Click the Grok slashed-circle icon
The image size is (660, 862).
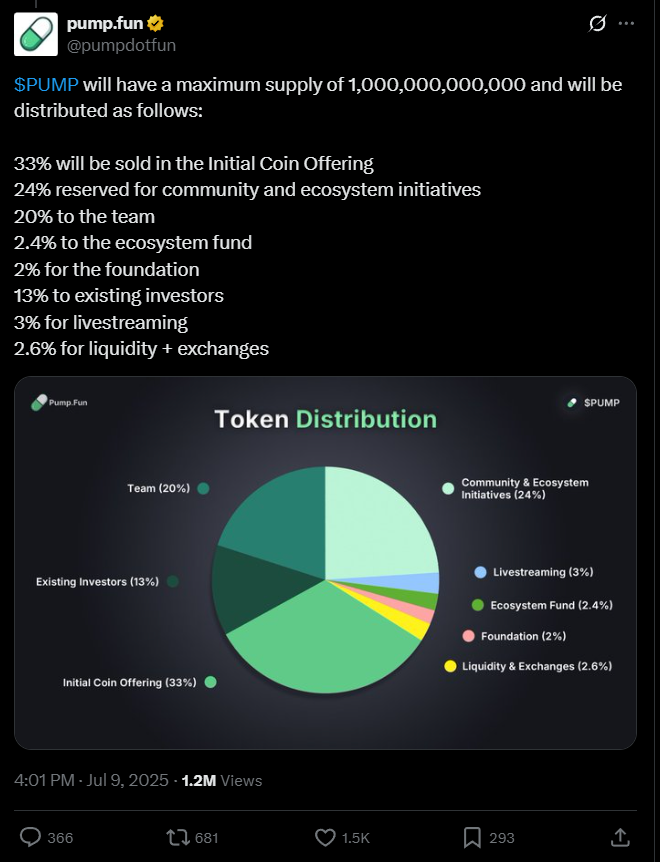(x=597, y=24)
